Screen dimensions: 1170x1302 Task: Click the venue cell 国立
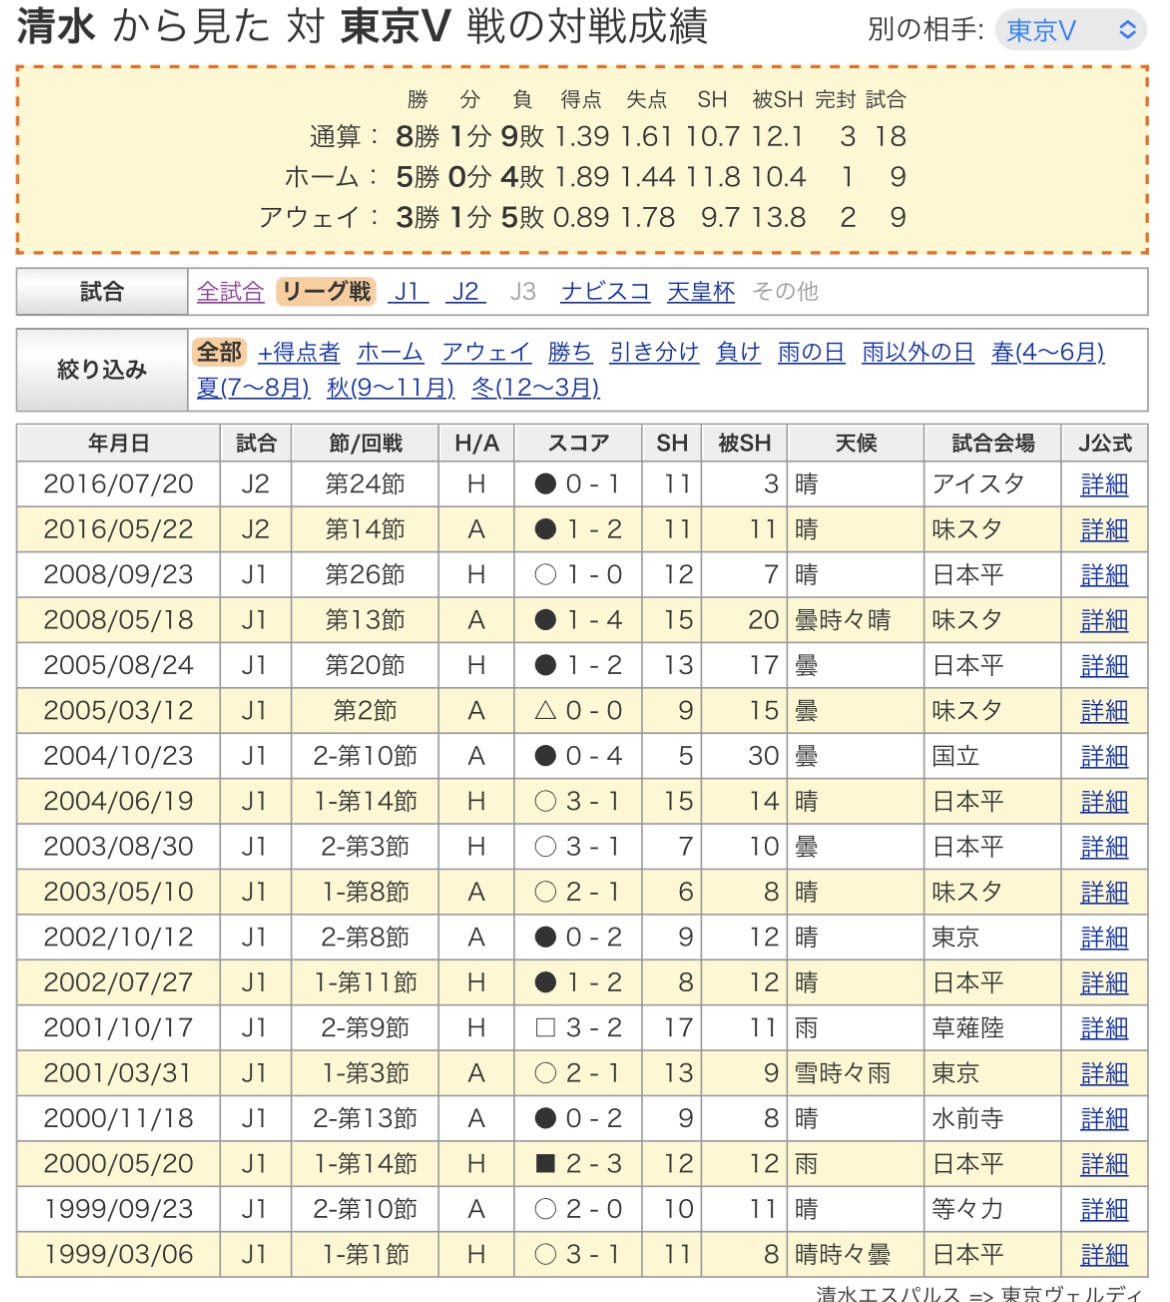pyautogui.click(x=993, y=756)
